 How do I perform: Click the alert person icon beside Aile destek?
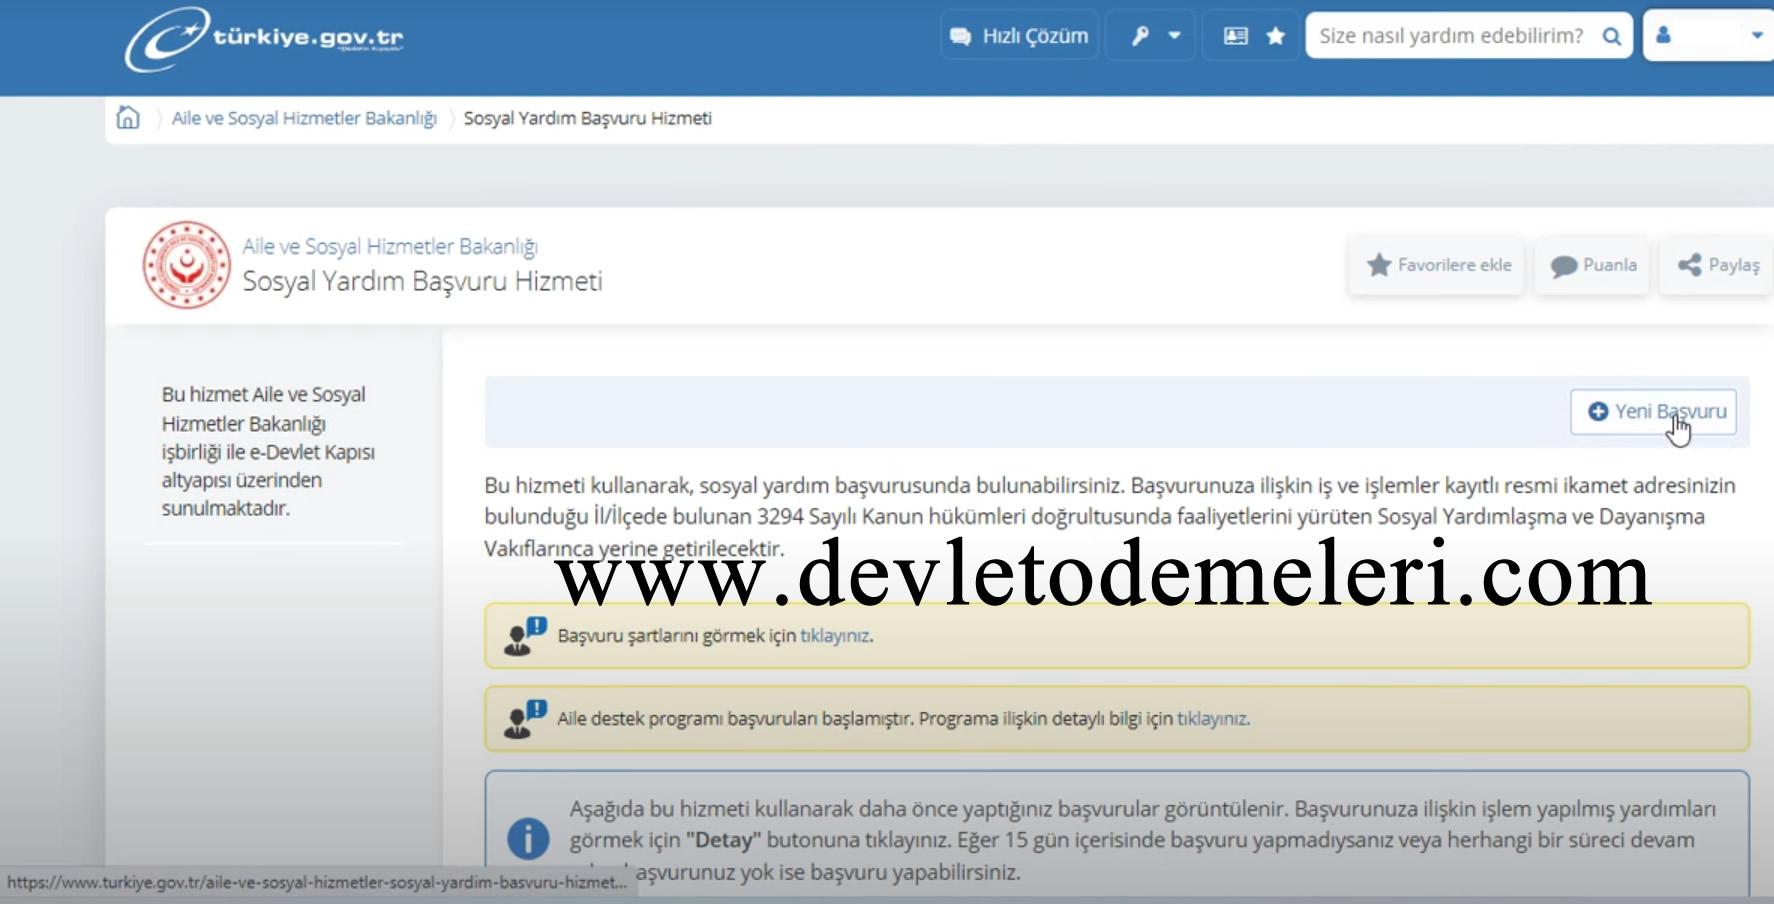[x=525, y=719]
